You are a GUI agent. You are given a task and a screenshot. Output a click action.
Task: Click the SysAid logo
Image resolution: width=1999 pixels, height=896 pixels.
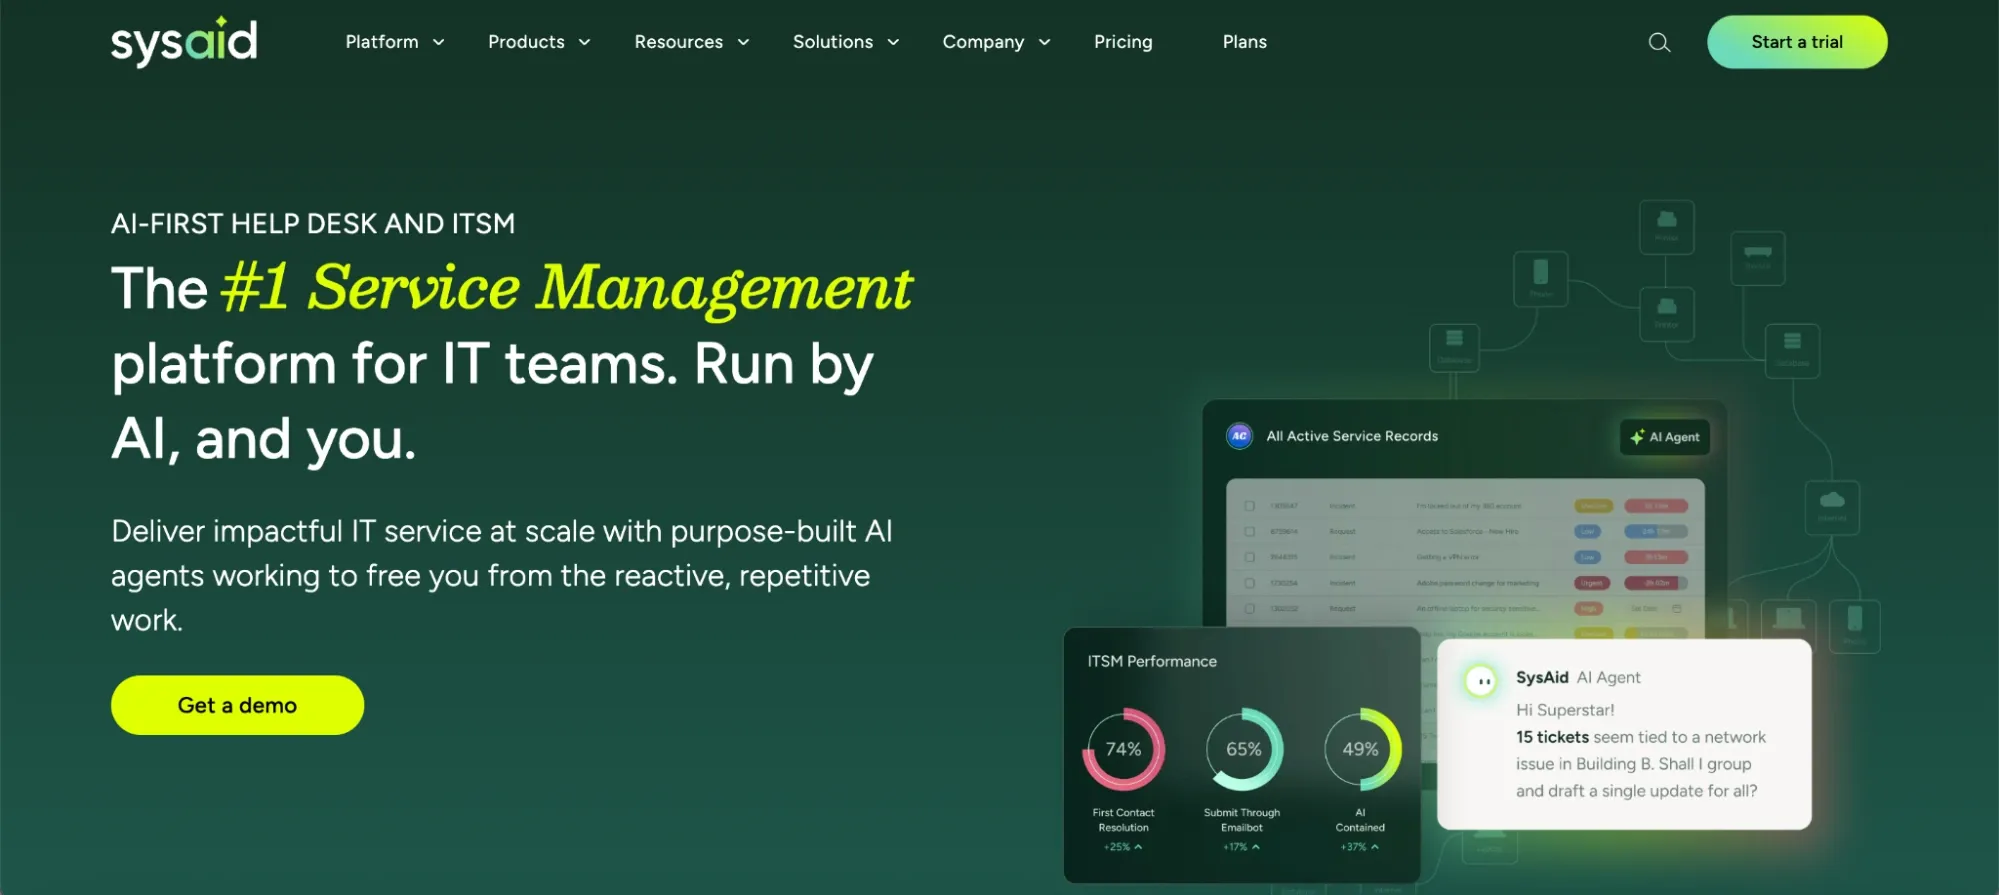click(x=184, y=42)
